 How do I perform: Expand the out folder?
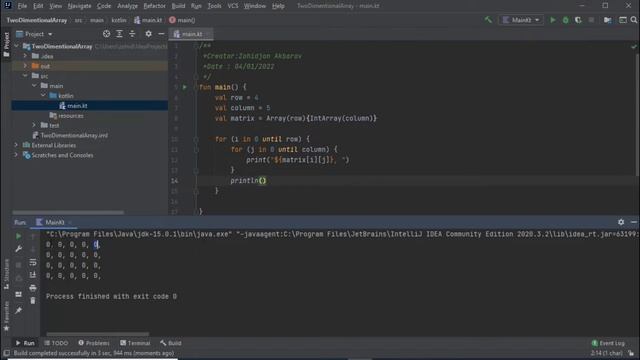click(x=25, y=66)
